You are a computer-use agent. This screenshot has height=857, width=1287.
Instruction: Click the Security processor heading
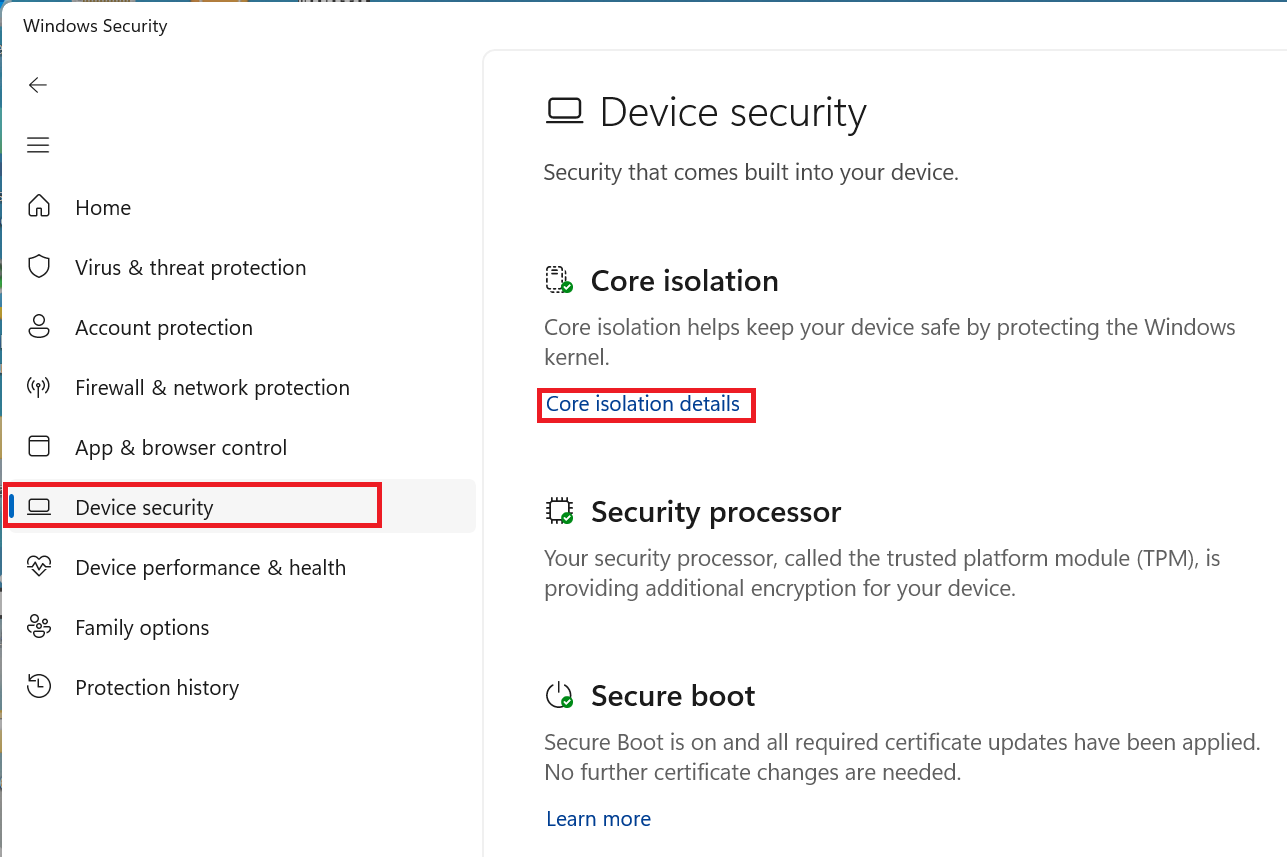[716, 512]
